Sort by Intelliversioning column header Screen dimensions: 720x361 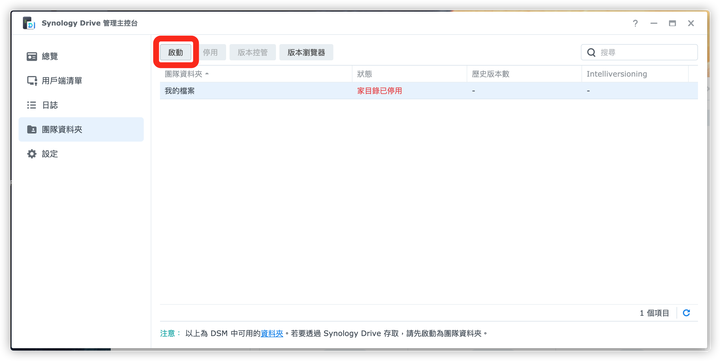coord(635,74)
